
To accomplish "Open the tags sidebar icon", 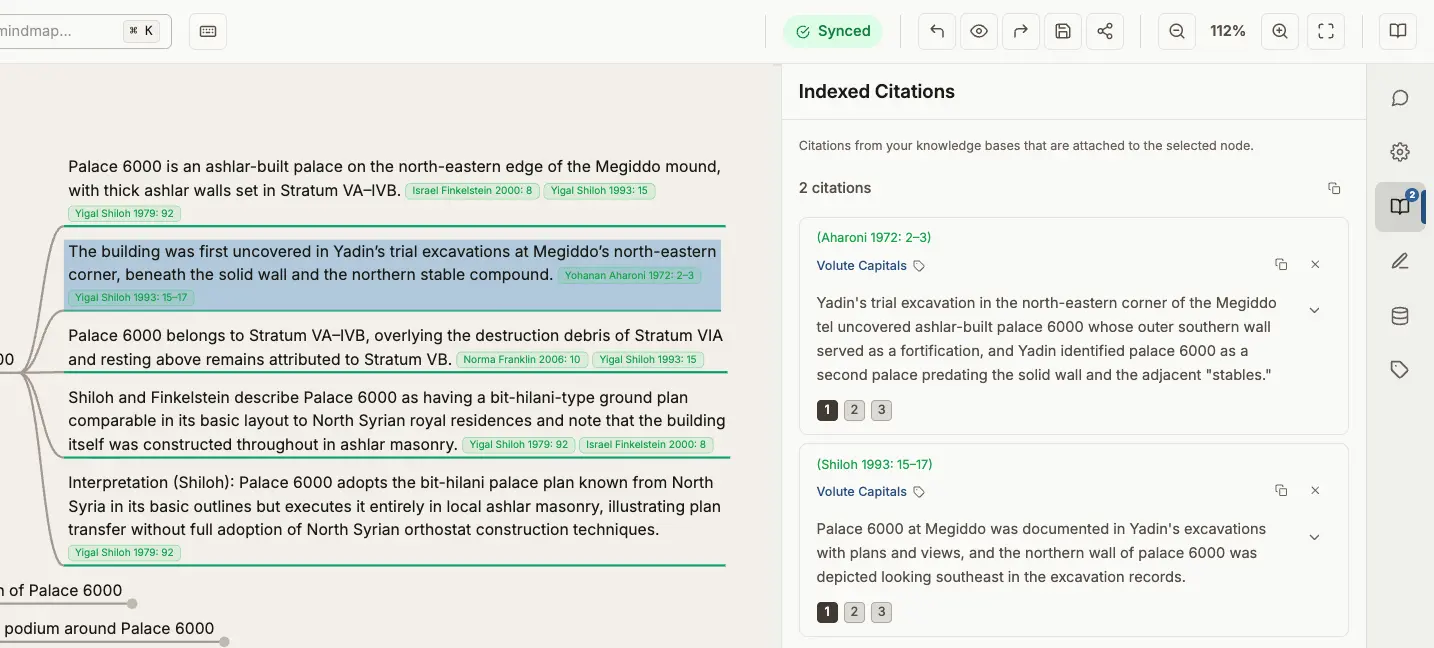I will click(1400, 370).
